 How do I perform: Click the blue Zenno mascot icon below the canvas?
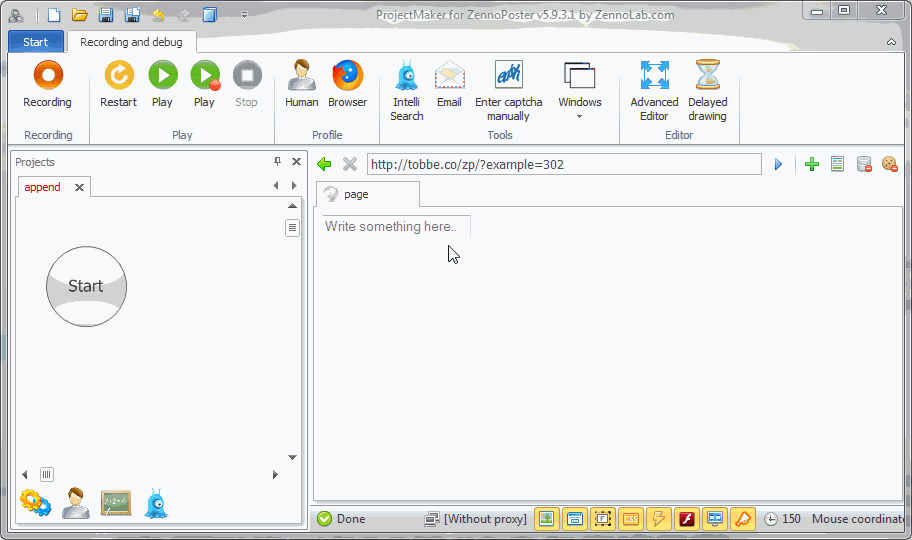point(156,503)
